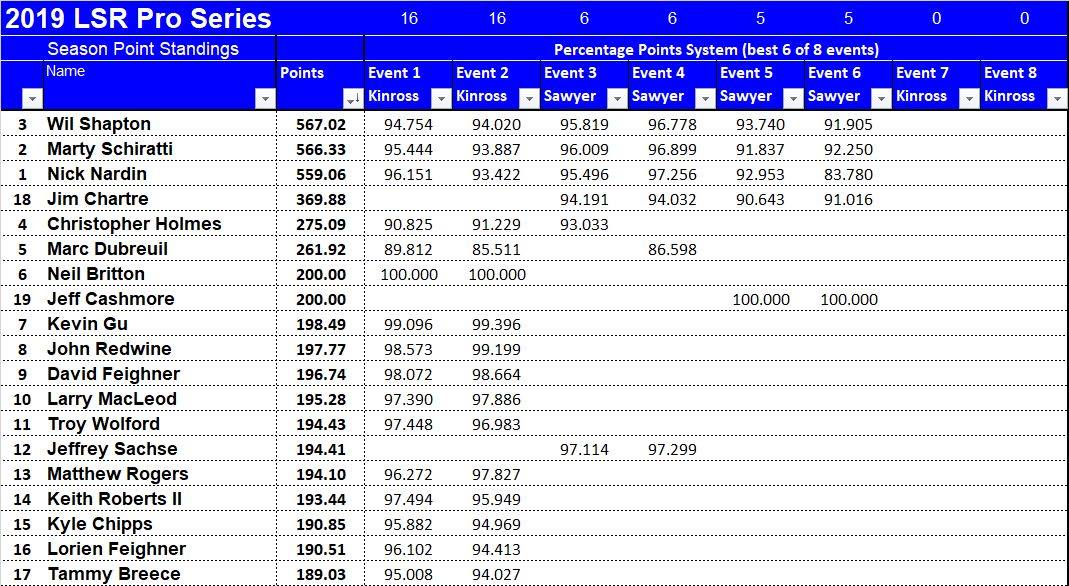1069x586 pixels.
Task: Click Neil Britton's Event 1 score cell
Action: coord(407,274)
